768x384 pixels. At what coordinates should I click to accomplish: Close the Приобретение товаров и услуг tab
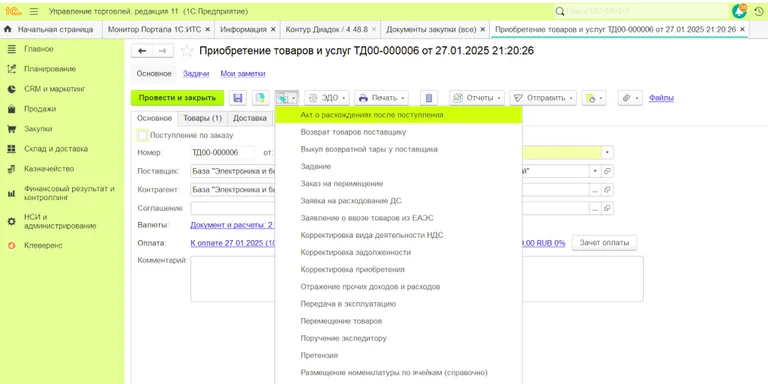(x=743, y=29)
